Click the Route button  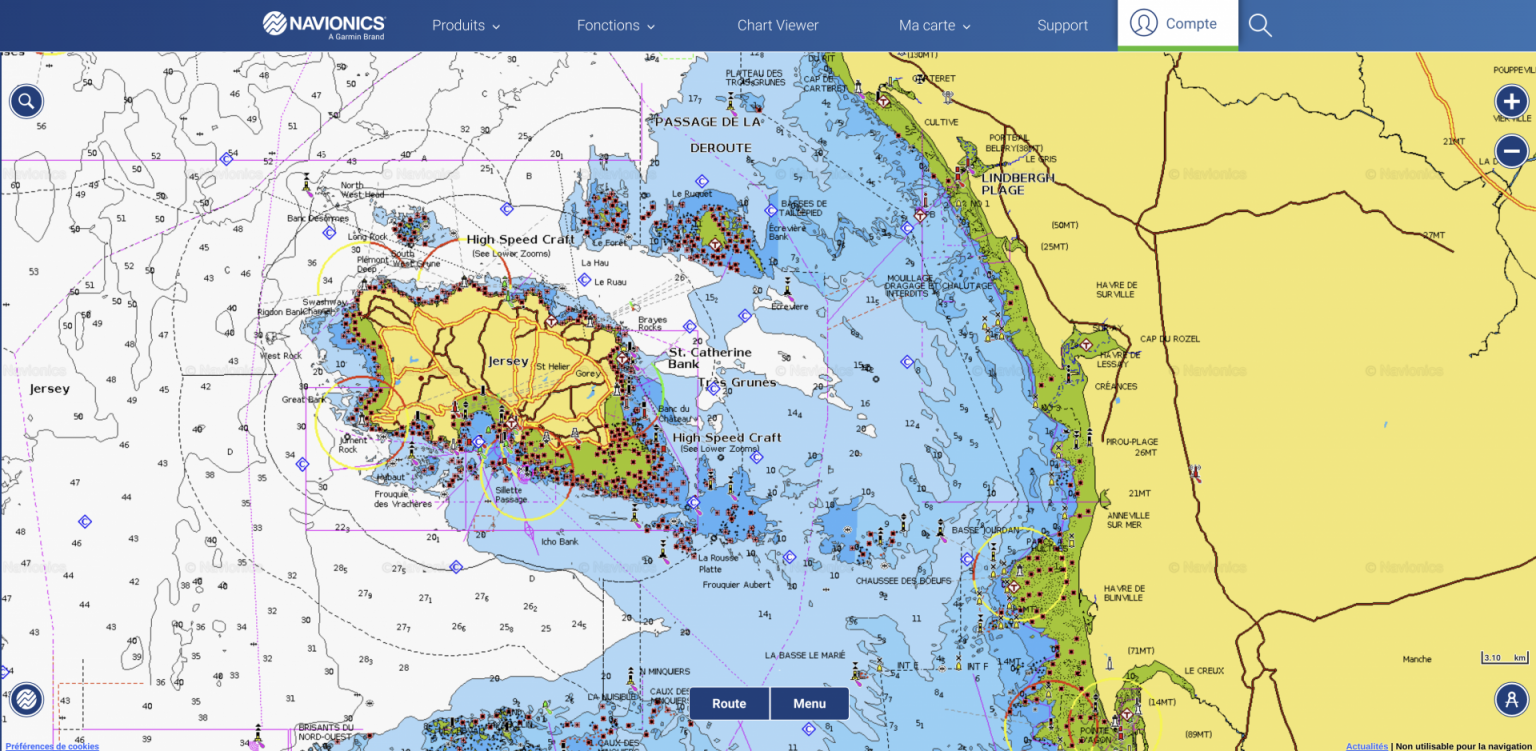(x=728, y=703)
